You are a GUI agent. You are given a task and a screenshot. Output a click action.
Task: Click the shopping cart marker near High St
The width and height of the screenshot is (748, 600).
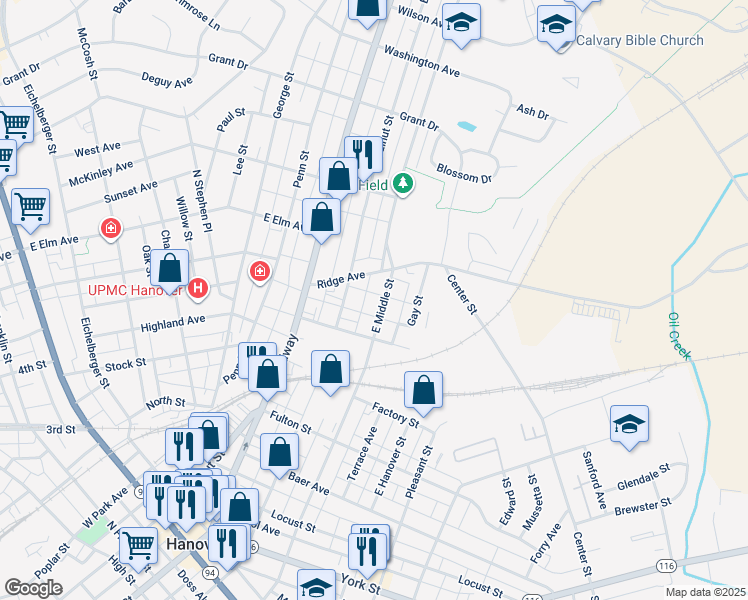point(138,546)
